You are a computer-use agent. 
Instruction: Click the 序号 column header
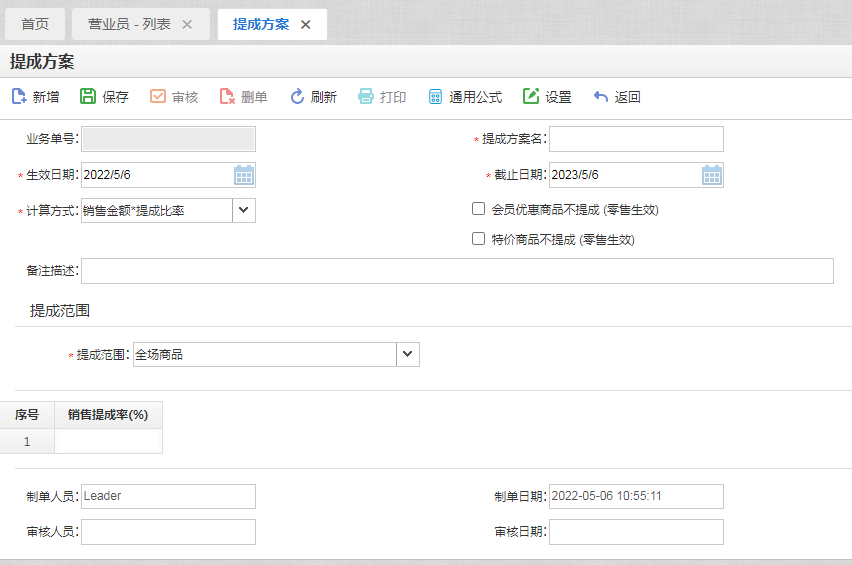(27, 415)
